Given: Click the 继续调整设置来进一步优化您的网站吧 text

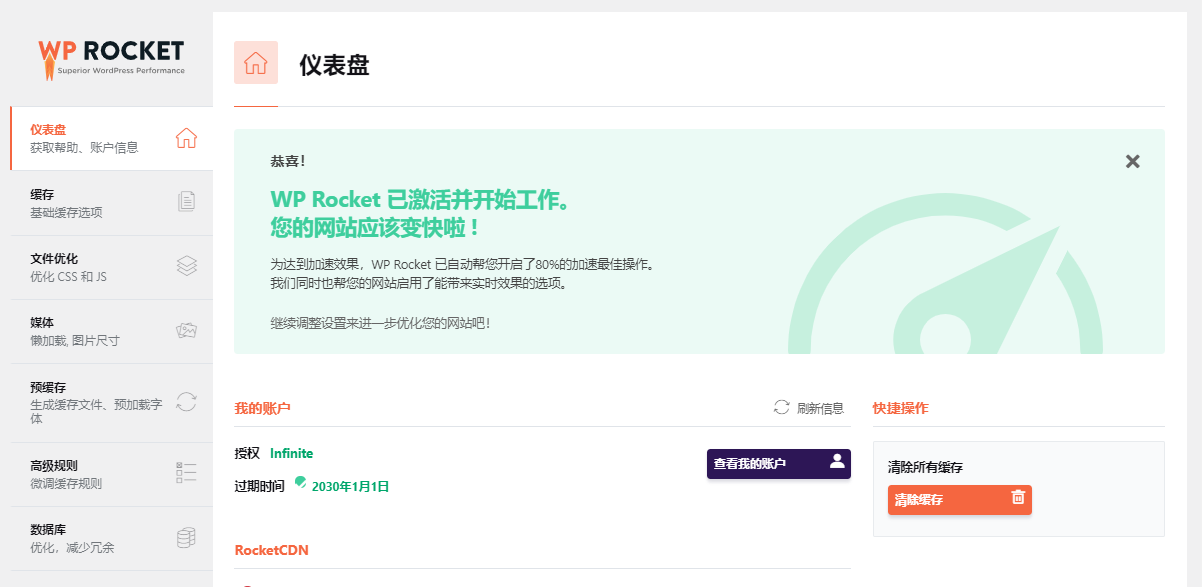Looking at the screenshot, I should click(381, 323).
